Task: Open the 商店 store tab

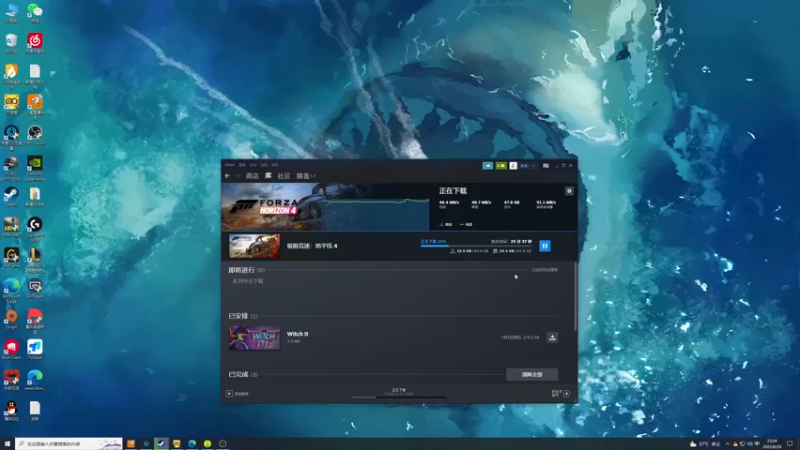Action: tap(252, 176)
